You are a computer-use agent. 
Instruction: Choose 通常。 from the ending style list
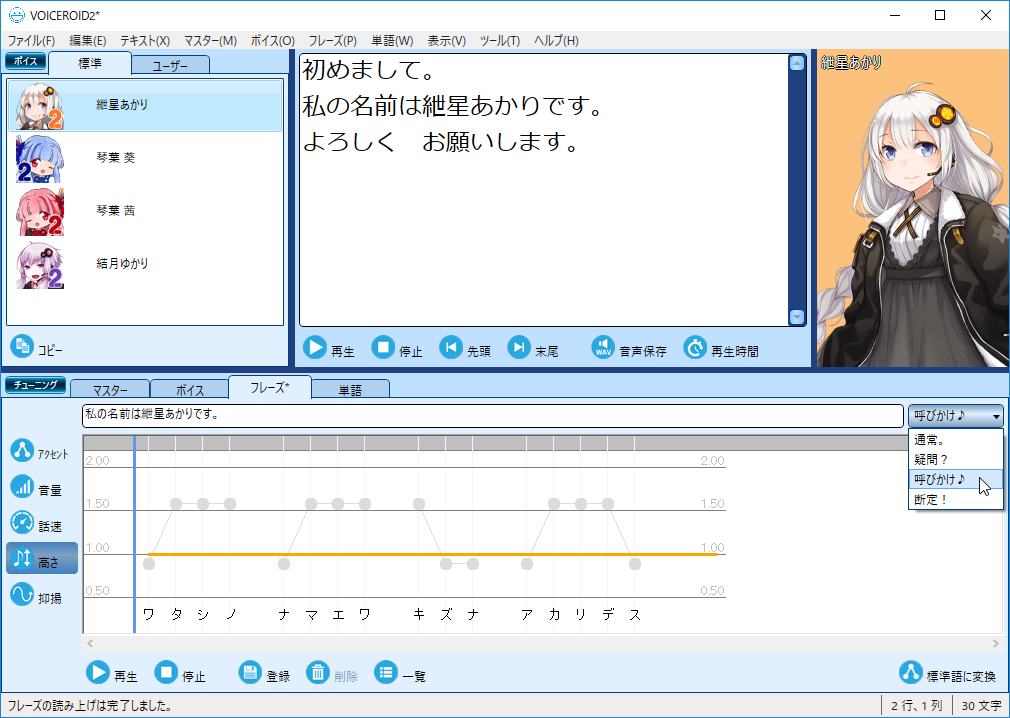coord(956,440)
